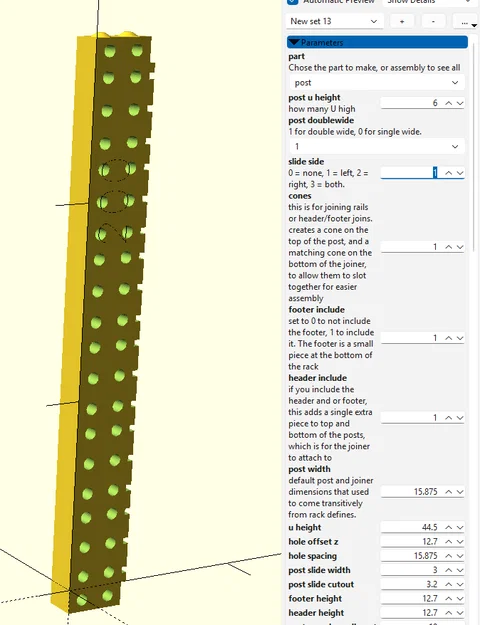Click the hole spacing 15.875 field

tap(411, 555)
